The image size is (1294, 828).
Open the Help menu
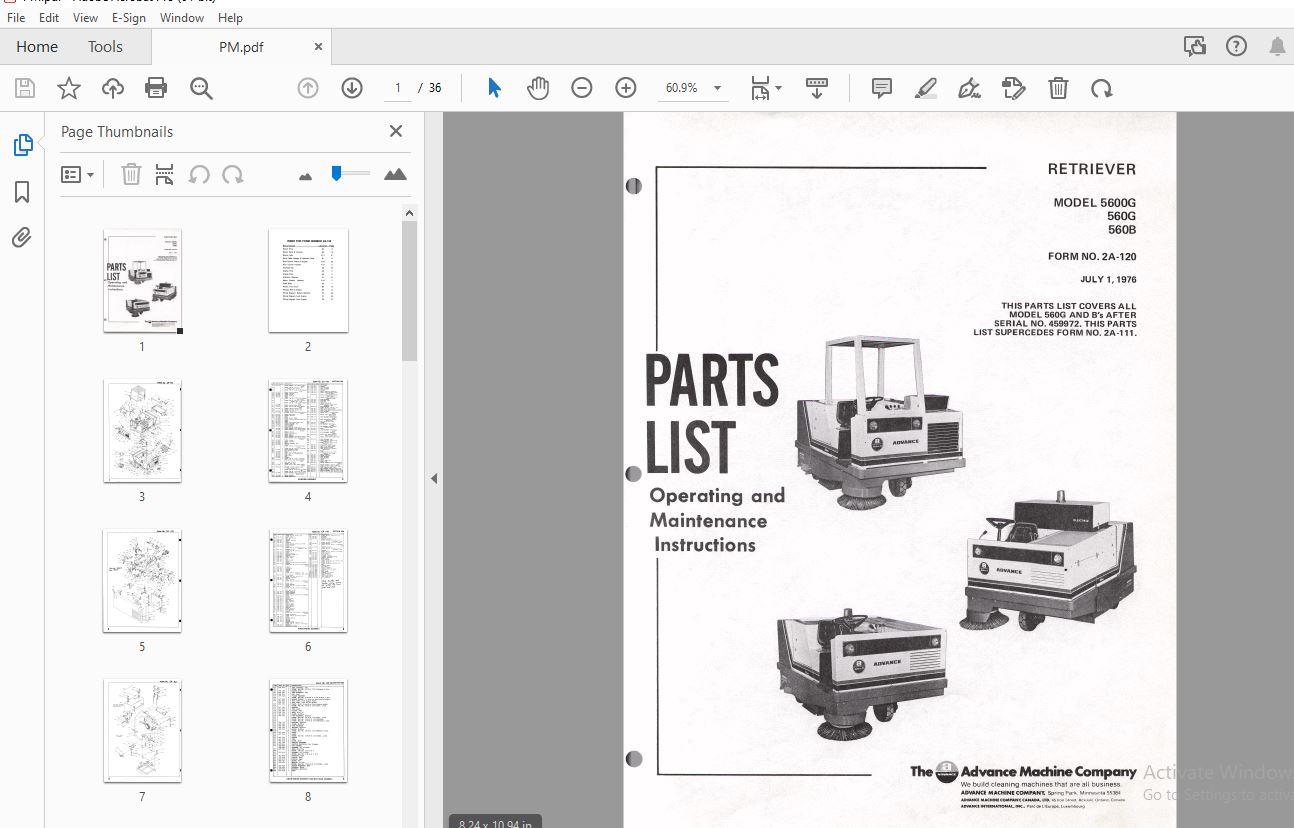coord(230,17)
